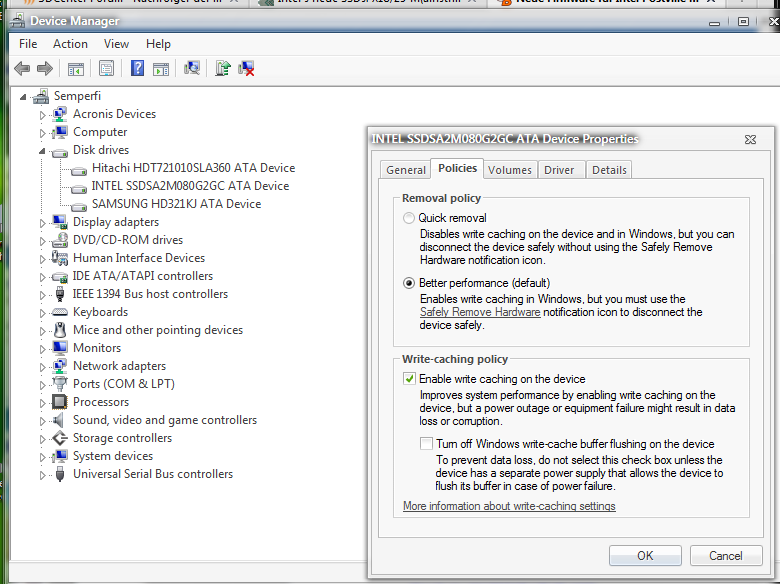Screen dimensions: 780x584
Task: Open the Properties toolbar icon
Action: (x=106, y=68)
